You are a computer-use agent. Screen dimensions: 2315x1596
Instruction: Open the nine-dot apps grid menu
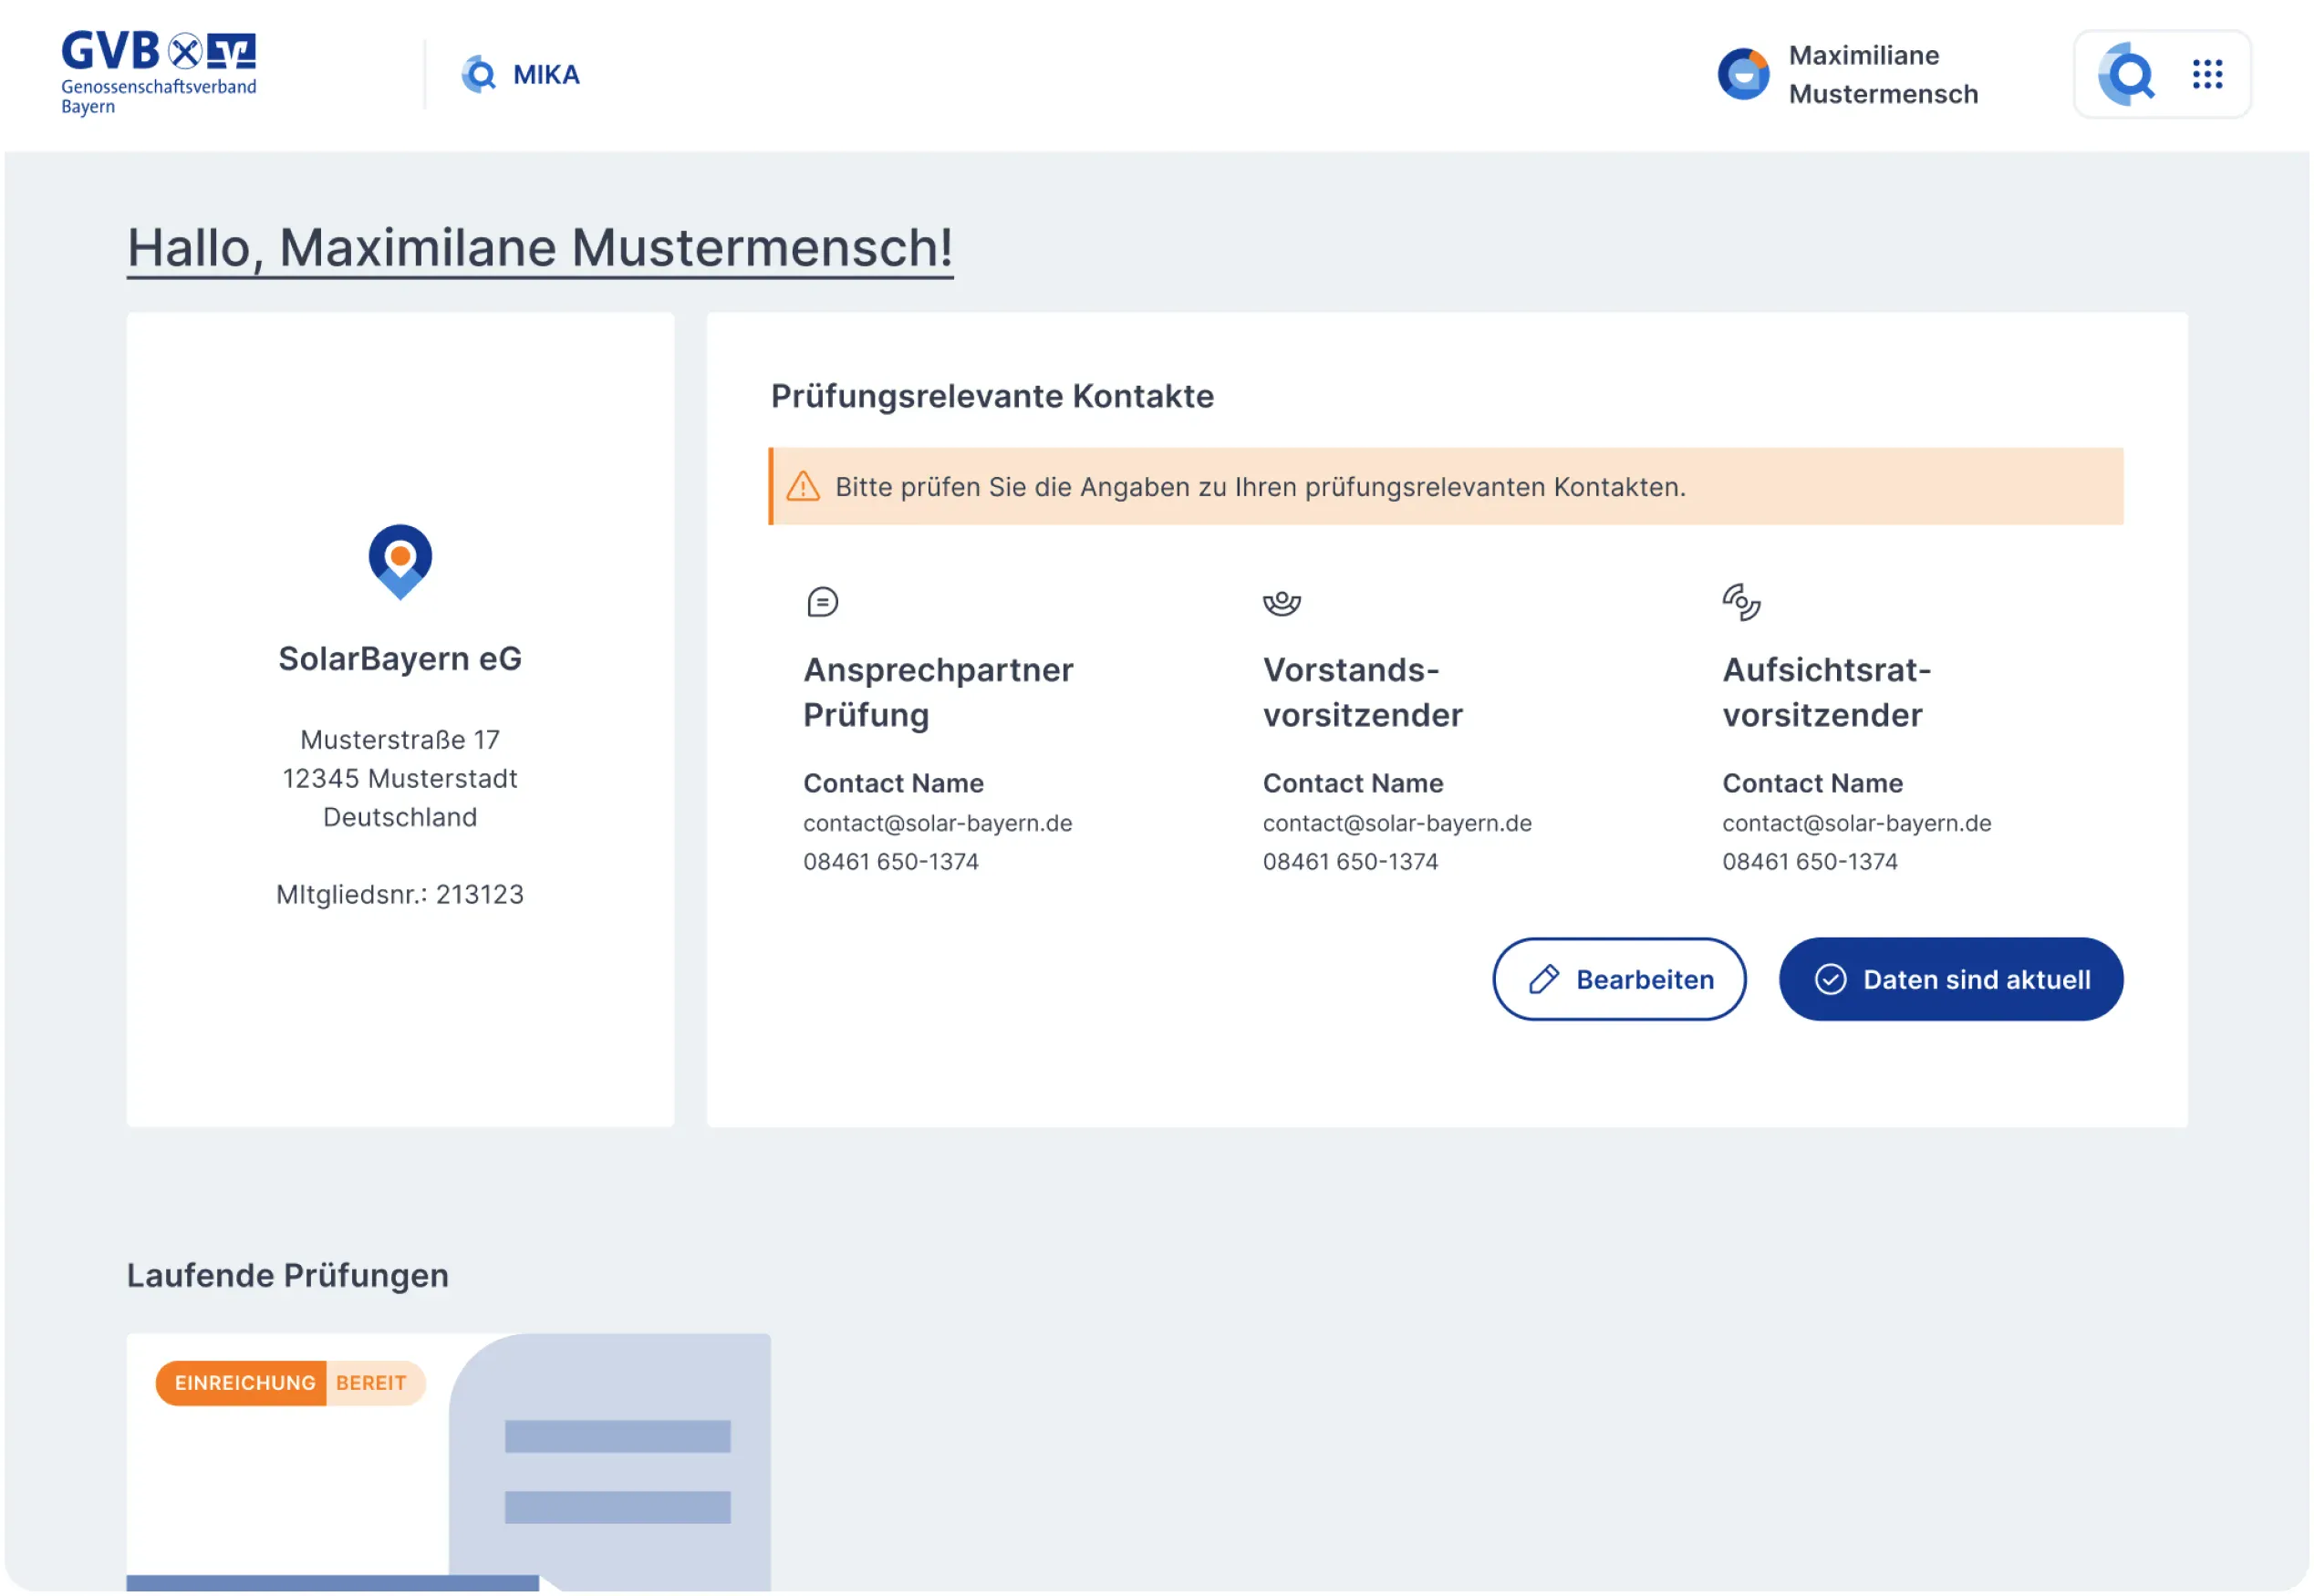[2207, 74]
